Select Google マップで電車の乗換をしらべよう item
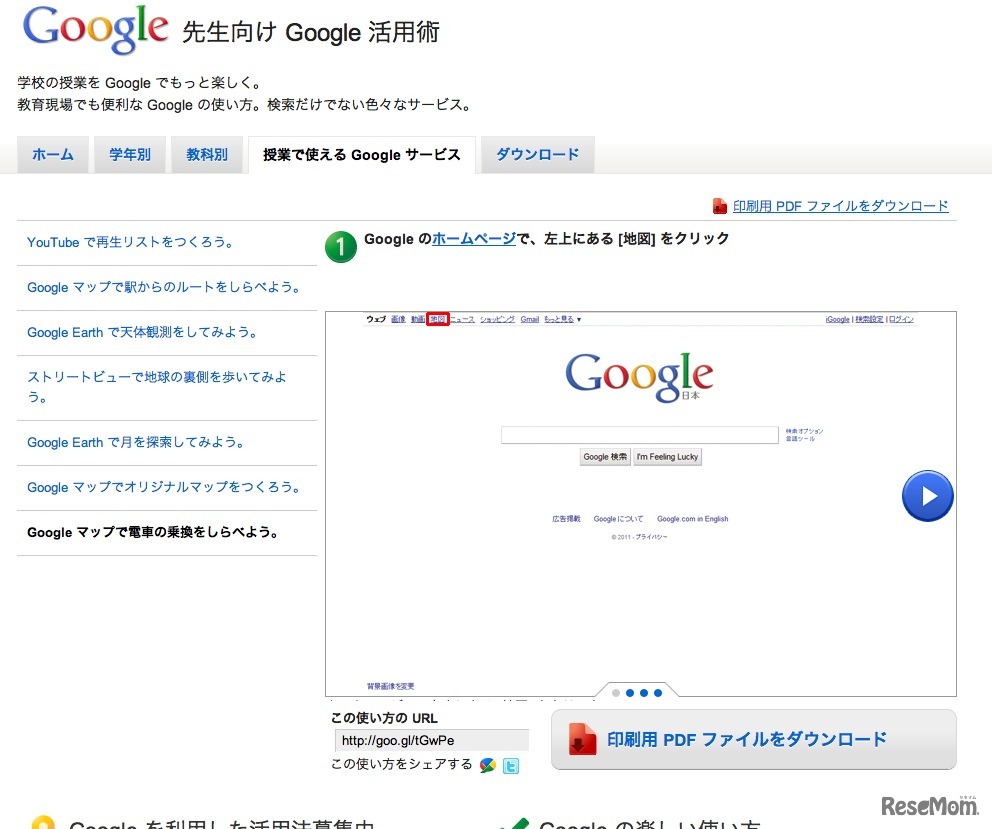992x829 pixels. [x=153, y=532]
